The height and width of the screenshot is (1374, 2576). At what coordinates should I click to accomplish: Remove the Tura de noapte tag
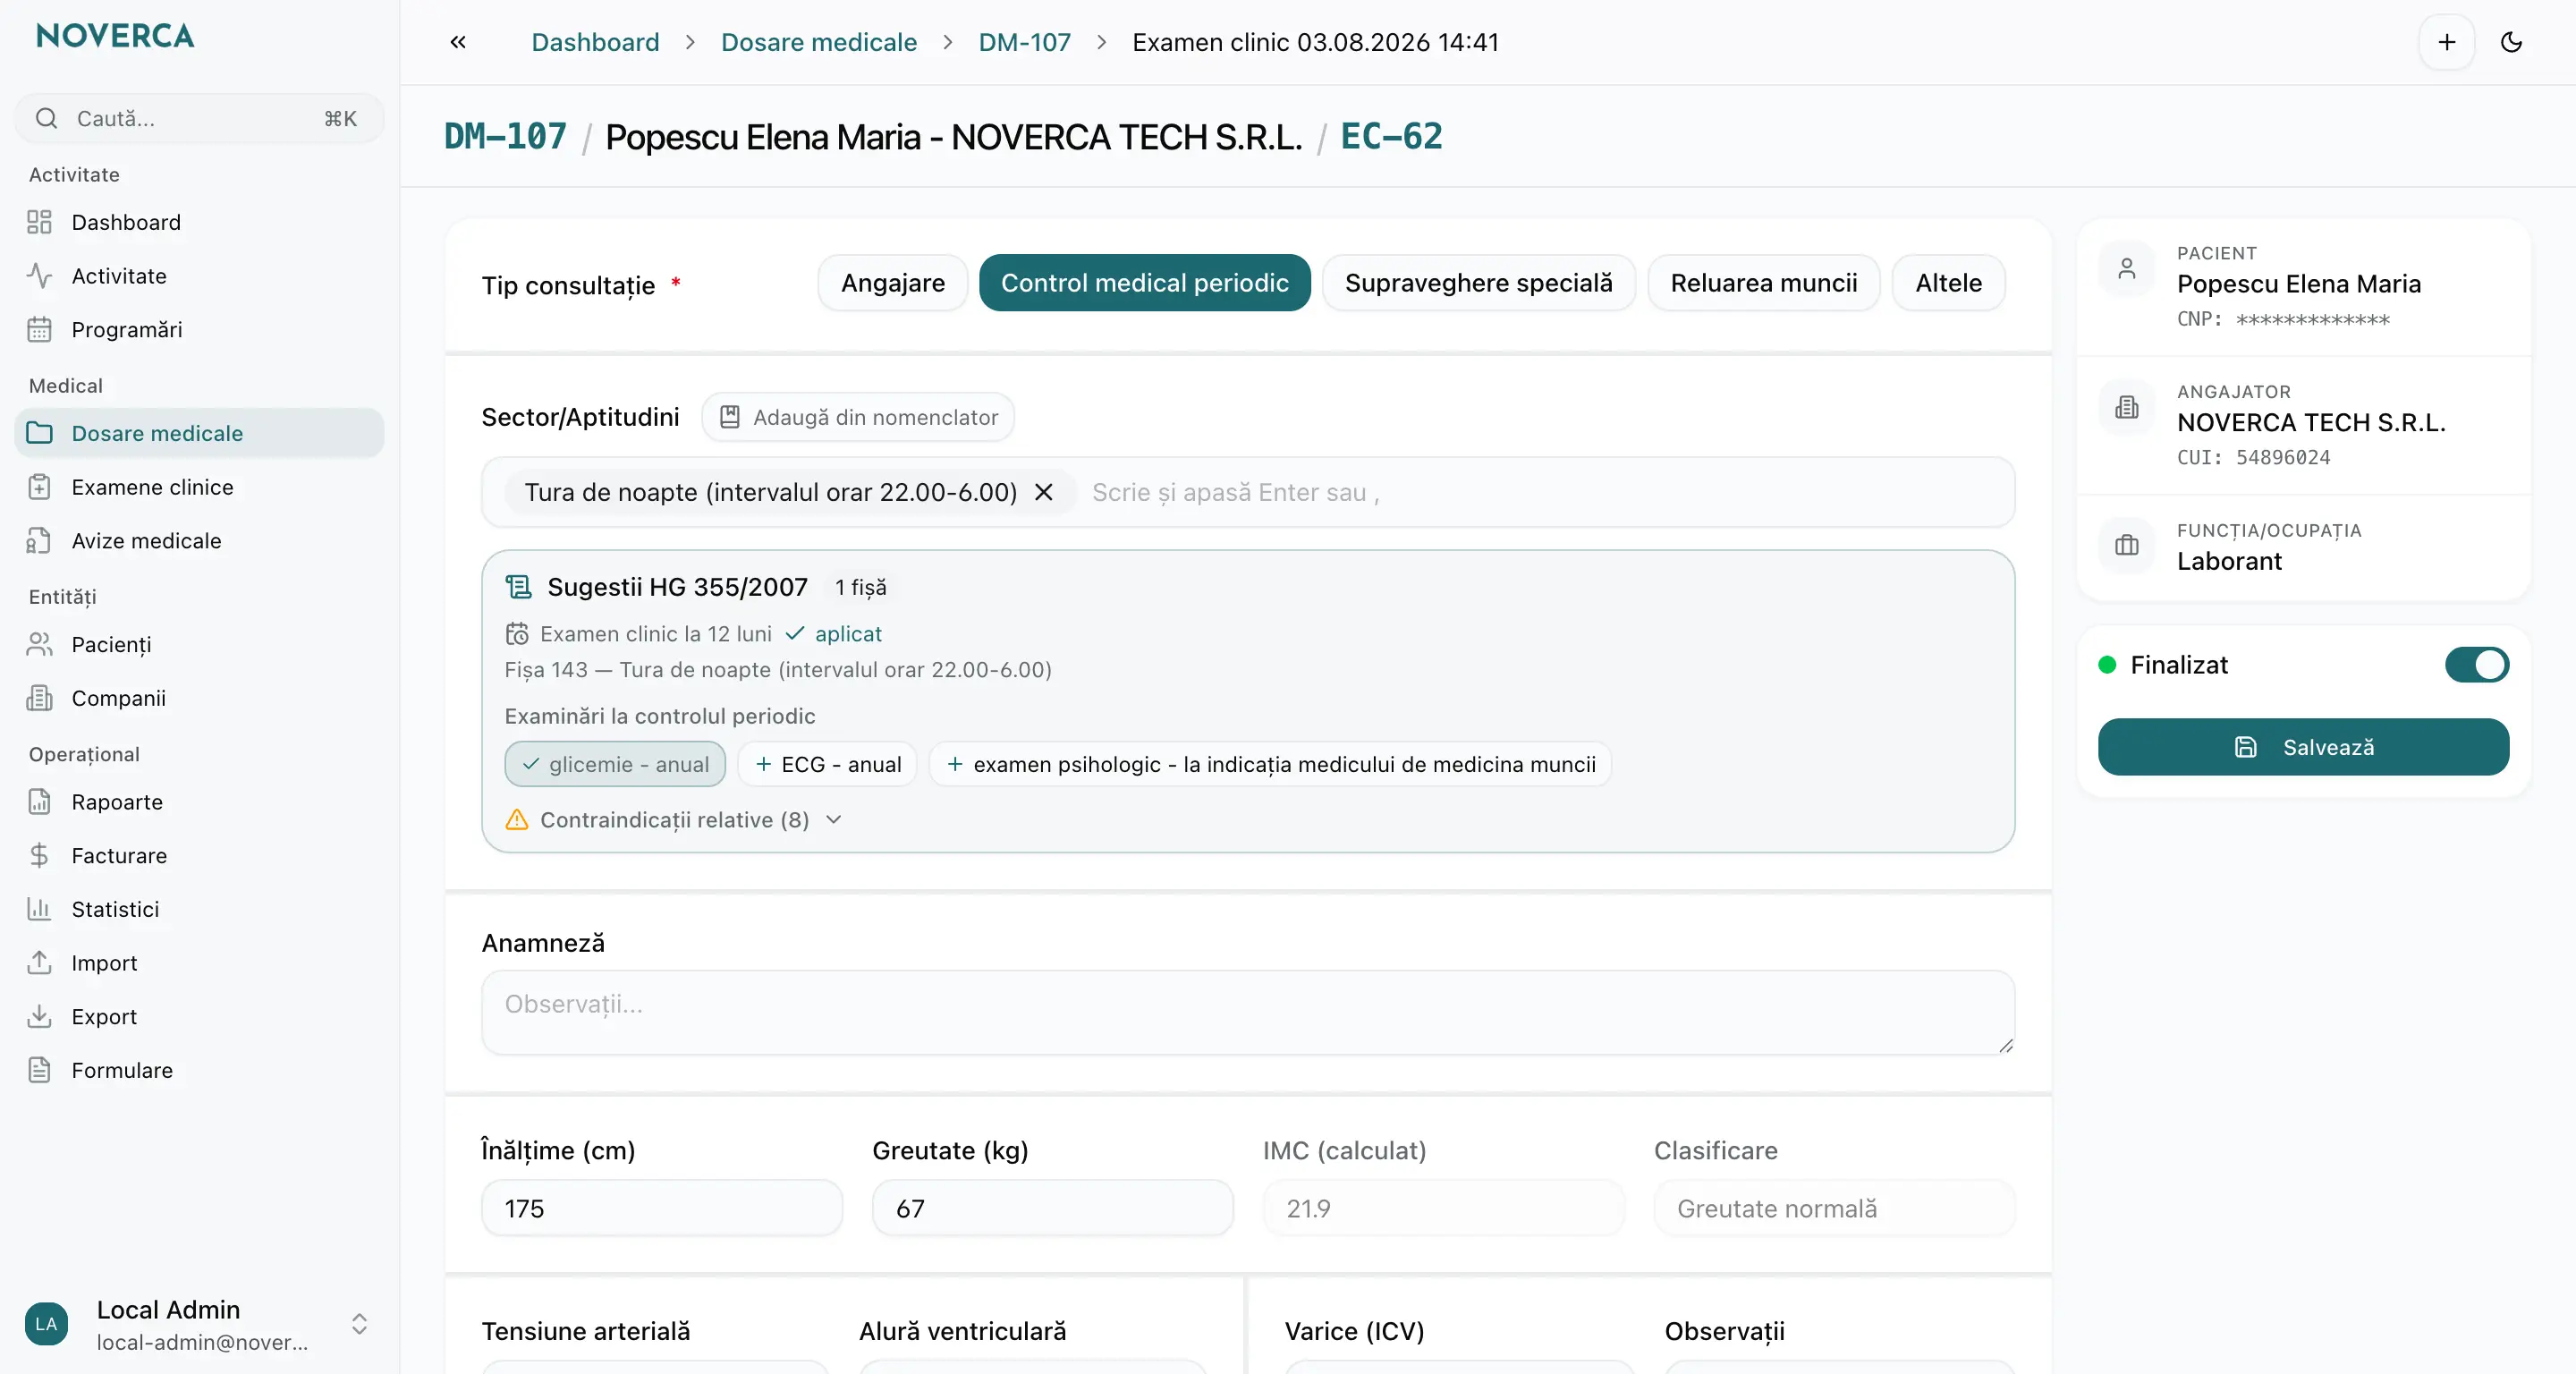1043,492
